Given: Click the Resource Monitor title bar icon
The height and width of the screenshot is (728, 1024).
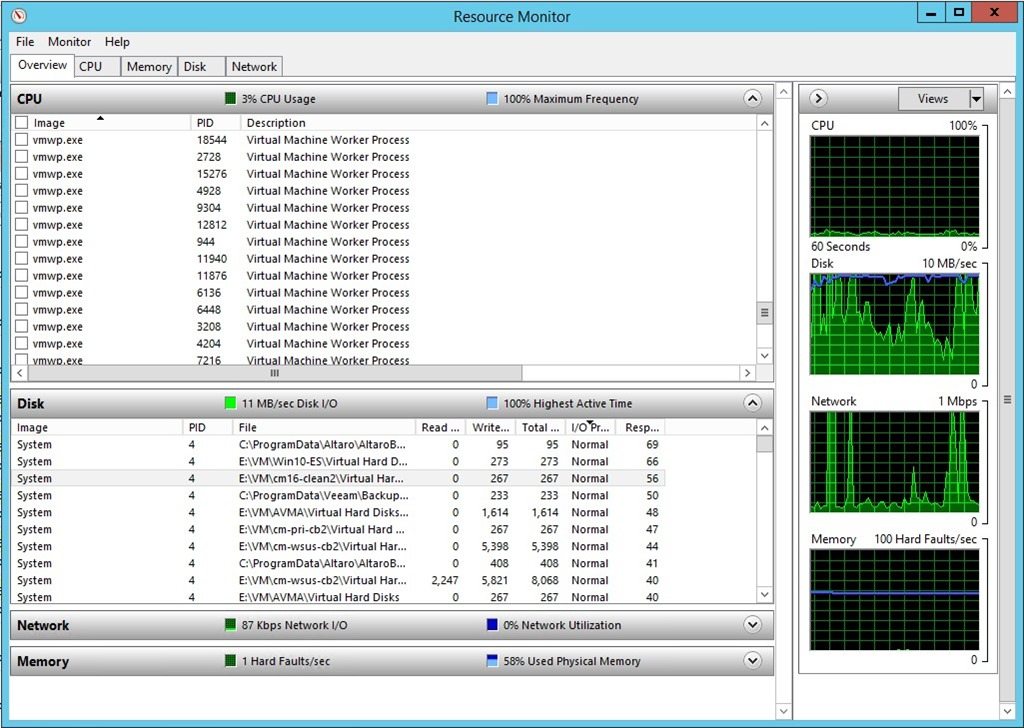Looking at the screenshot, I should pyautogui.click(x=19, y=14).
